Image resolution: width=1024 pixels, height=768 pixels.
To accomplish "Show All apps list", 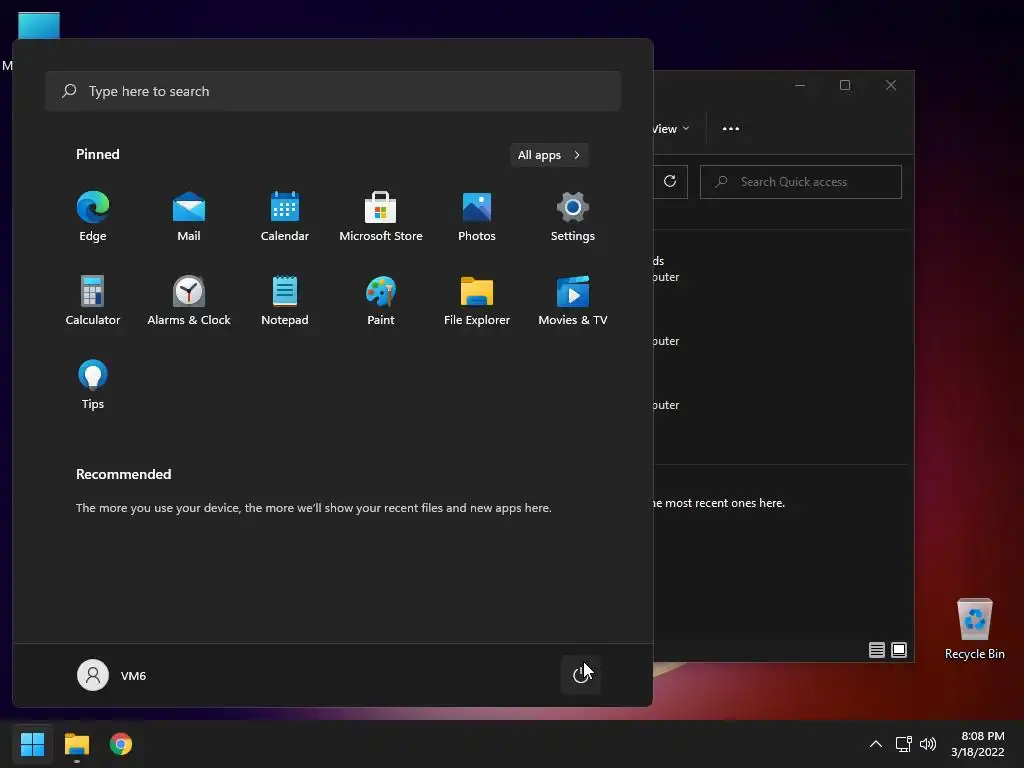I will pyautogui.click(x=549, y=155).
